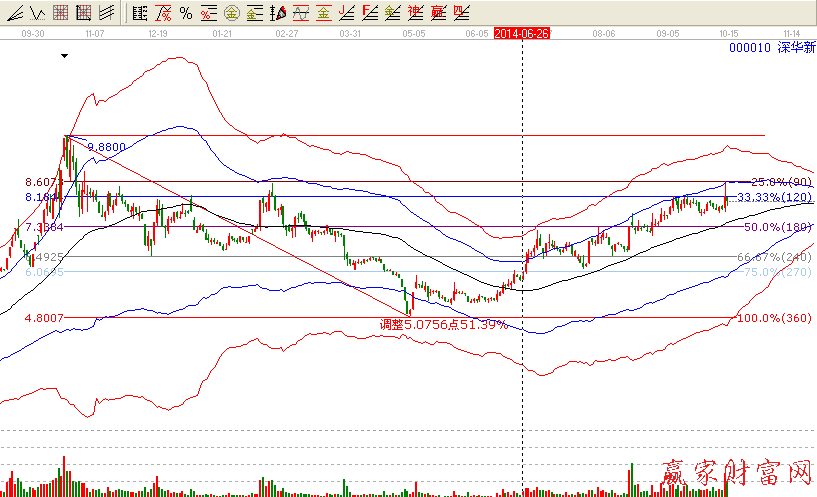Select the zigzag wave line tool
The width and height of the screenshot is (817, 497).
coord(36,13)
